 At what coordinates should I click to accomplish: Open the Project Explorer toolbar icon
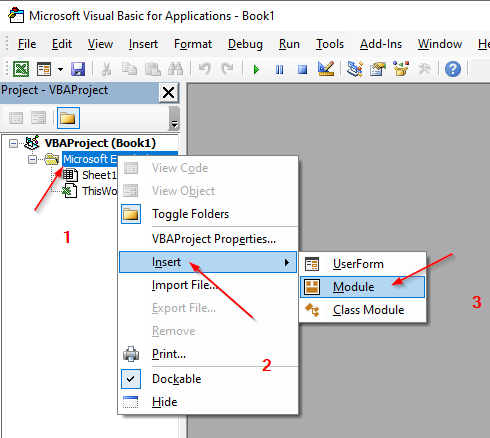pos(355,69)
